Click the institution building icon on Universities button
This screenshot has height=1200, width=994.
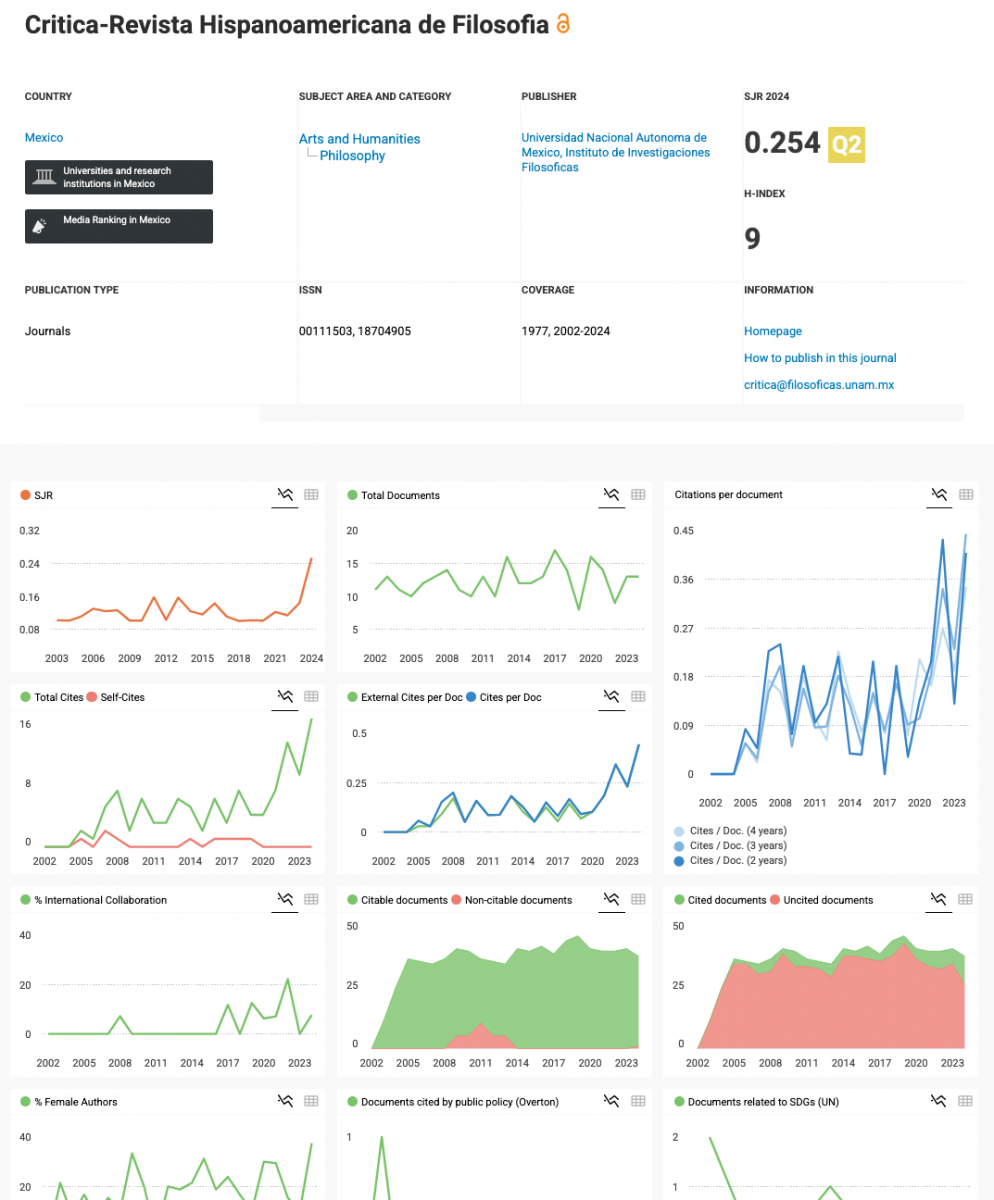(x=43, y=177)
